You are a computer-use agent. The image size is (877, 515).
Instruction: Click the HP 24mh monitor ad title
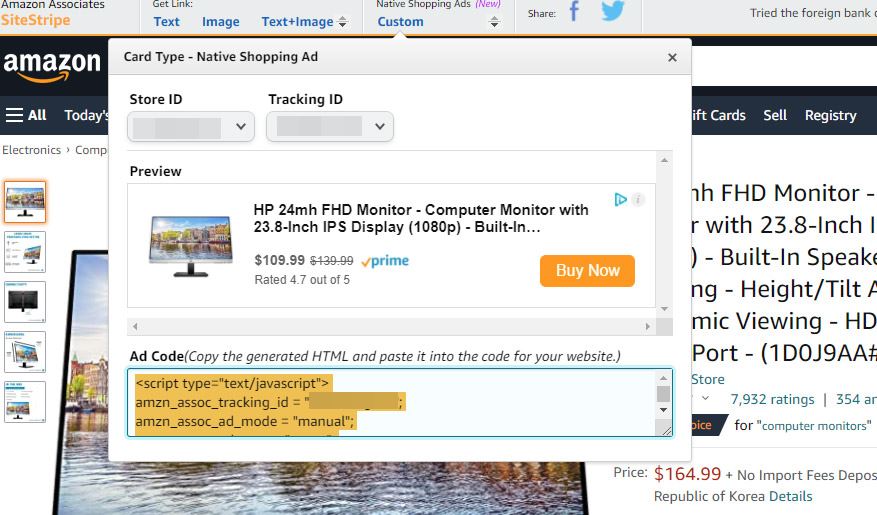[421, 218]
